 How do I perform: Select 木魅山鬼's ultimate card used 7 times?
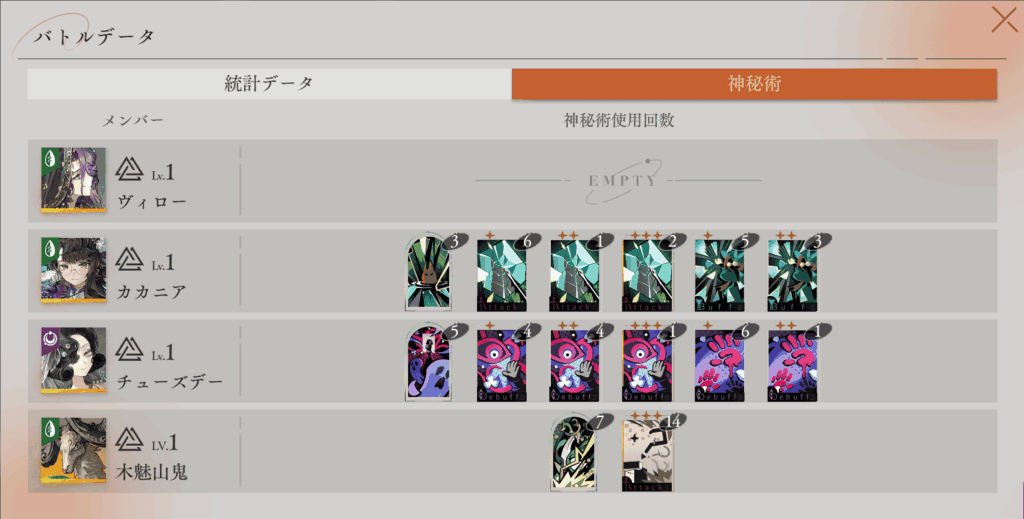574,451
